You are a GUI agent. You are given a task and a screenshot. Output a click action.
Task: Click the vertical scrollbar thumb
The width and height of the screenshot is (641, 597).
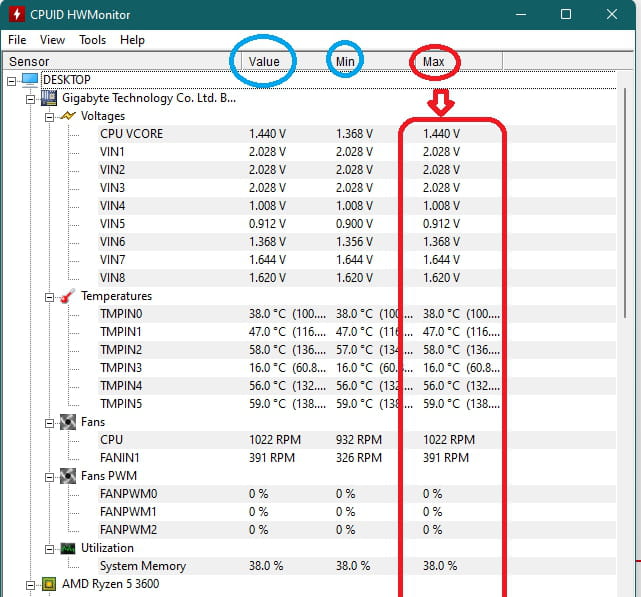coord(625,203)
